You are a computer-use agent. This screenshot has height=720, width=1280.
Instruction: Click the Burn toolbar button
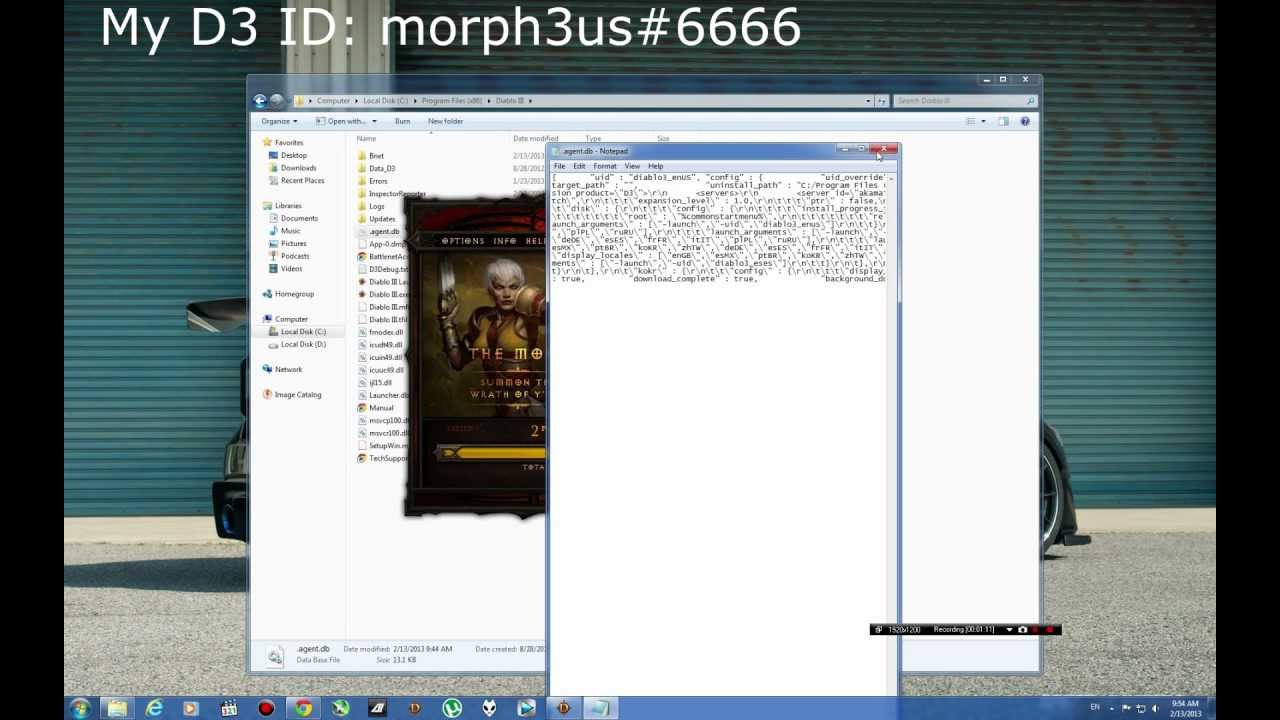click(402, 121)
